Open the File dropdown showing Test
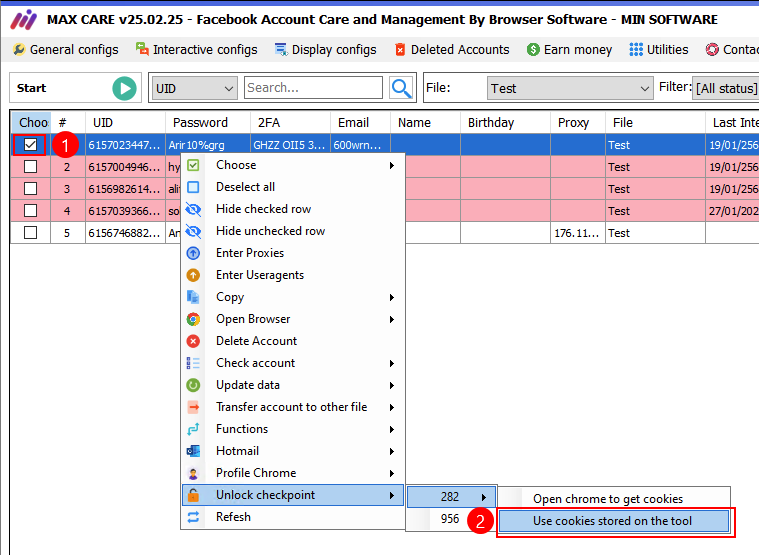This screenshot has width=759, height=555. click(x=570, y=89)
